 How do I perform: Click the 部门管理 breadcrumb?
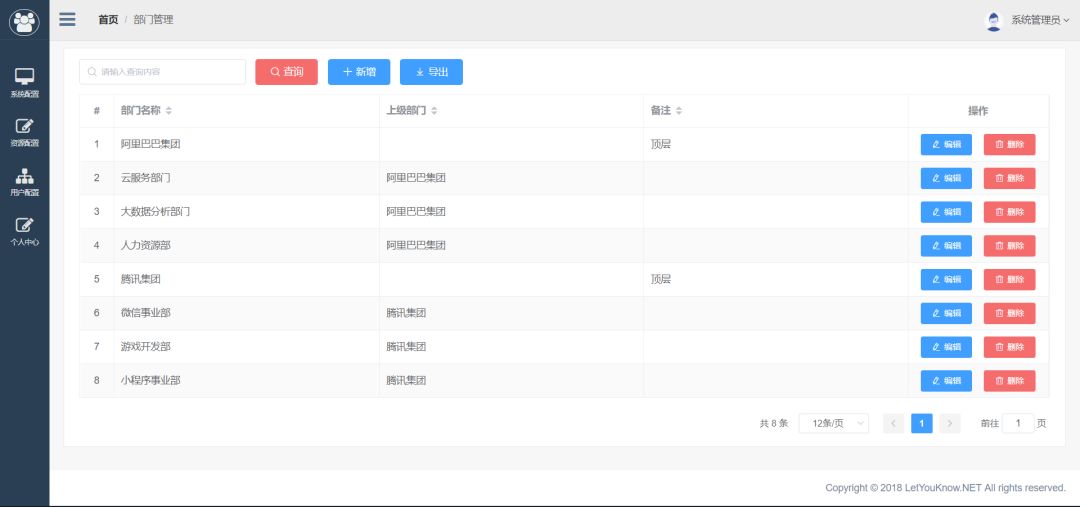tap(154, 20)
